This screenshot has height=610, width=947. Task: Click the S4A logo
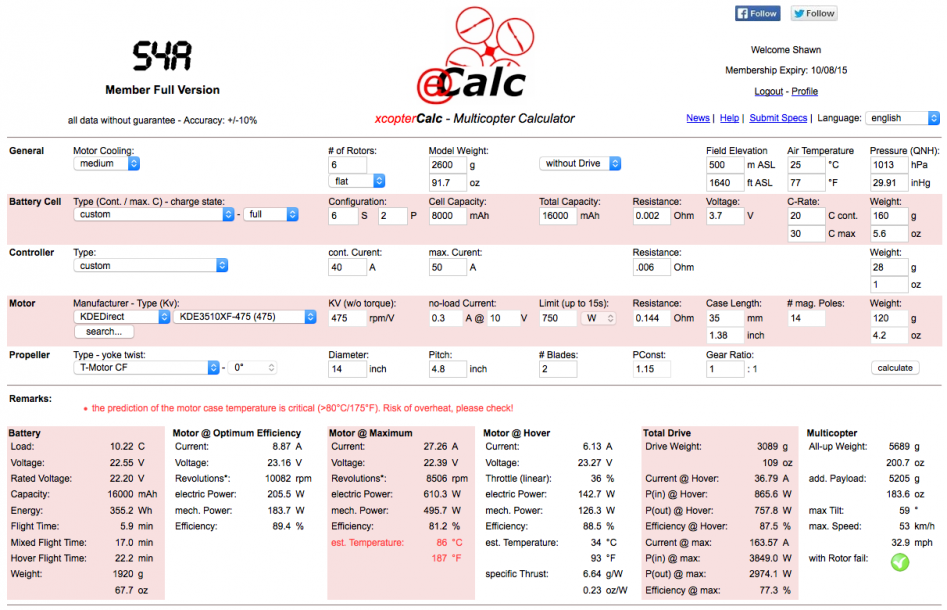[x=162, y=56]
